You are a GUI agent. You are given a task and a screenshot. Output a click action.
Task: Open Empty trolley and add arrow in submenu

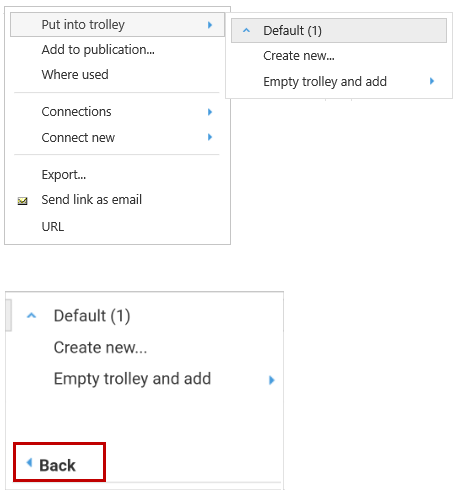pos(432,81)
